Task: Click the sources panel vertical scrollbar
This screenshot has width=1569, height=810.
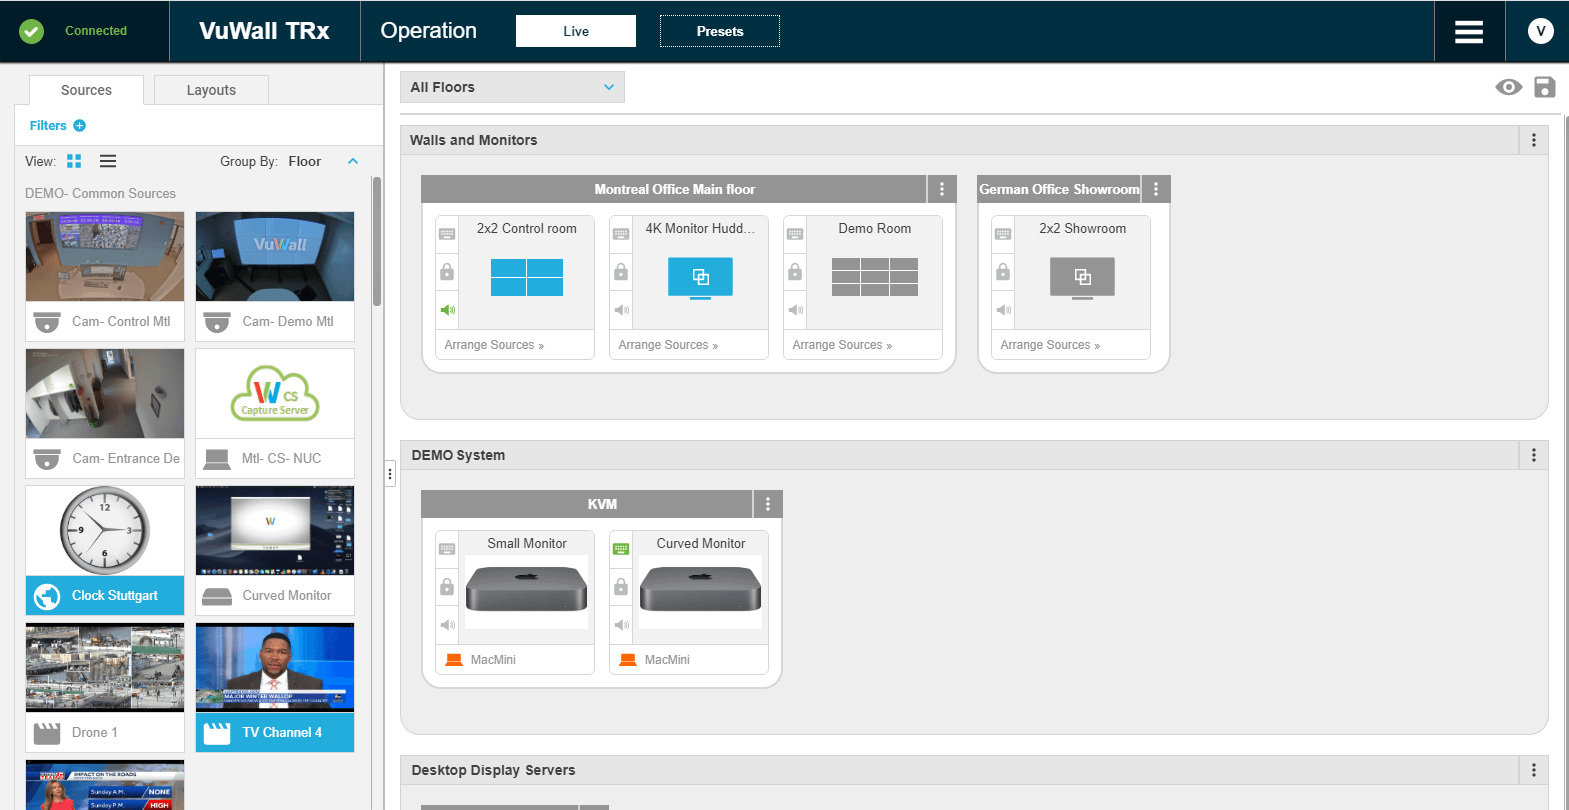Action: tap(377, 242)
